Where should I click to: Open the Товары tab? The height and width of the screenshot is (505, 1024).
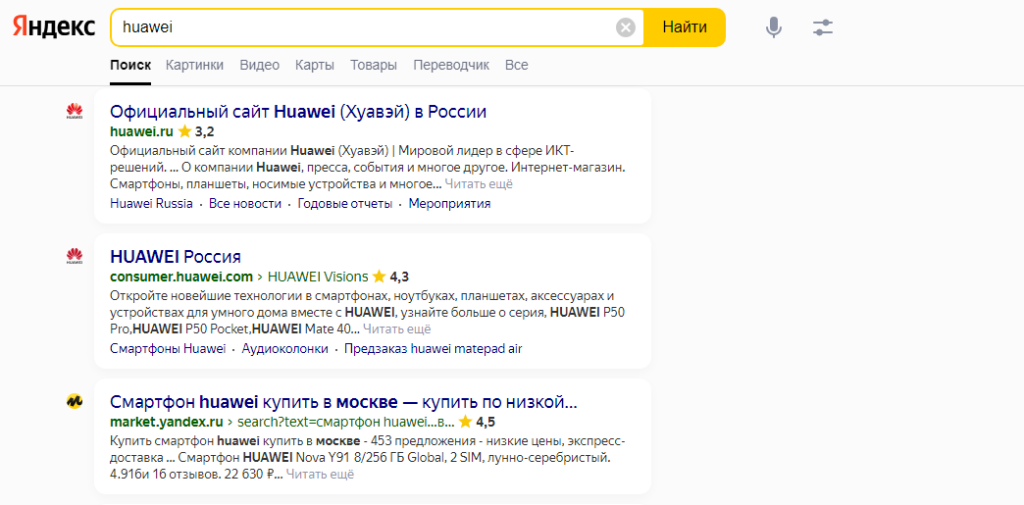(374, 65)
